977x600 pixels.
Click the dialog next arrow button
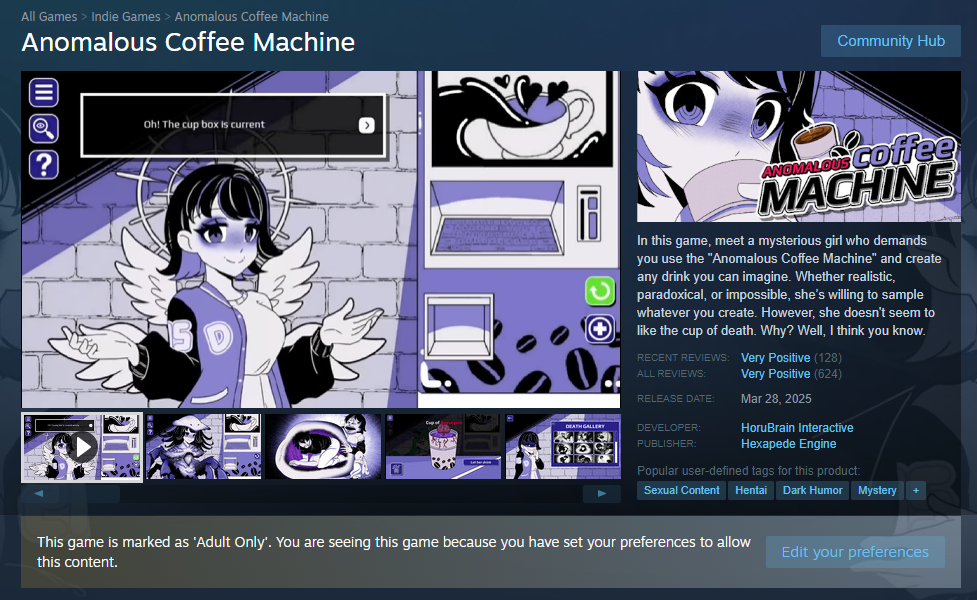(366, 125)
